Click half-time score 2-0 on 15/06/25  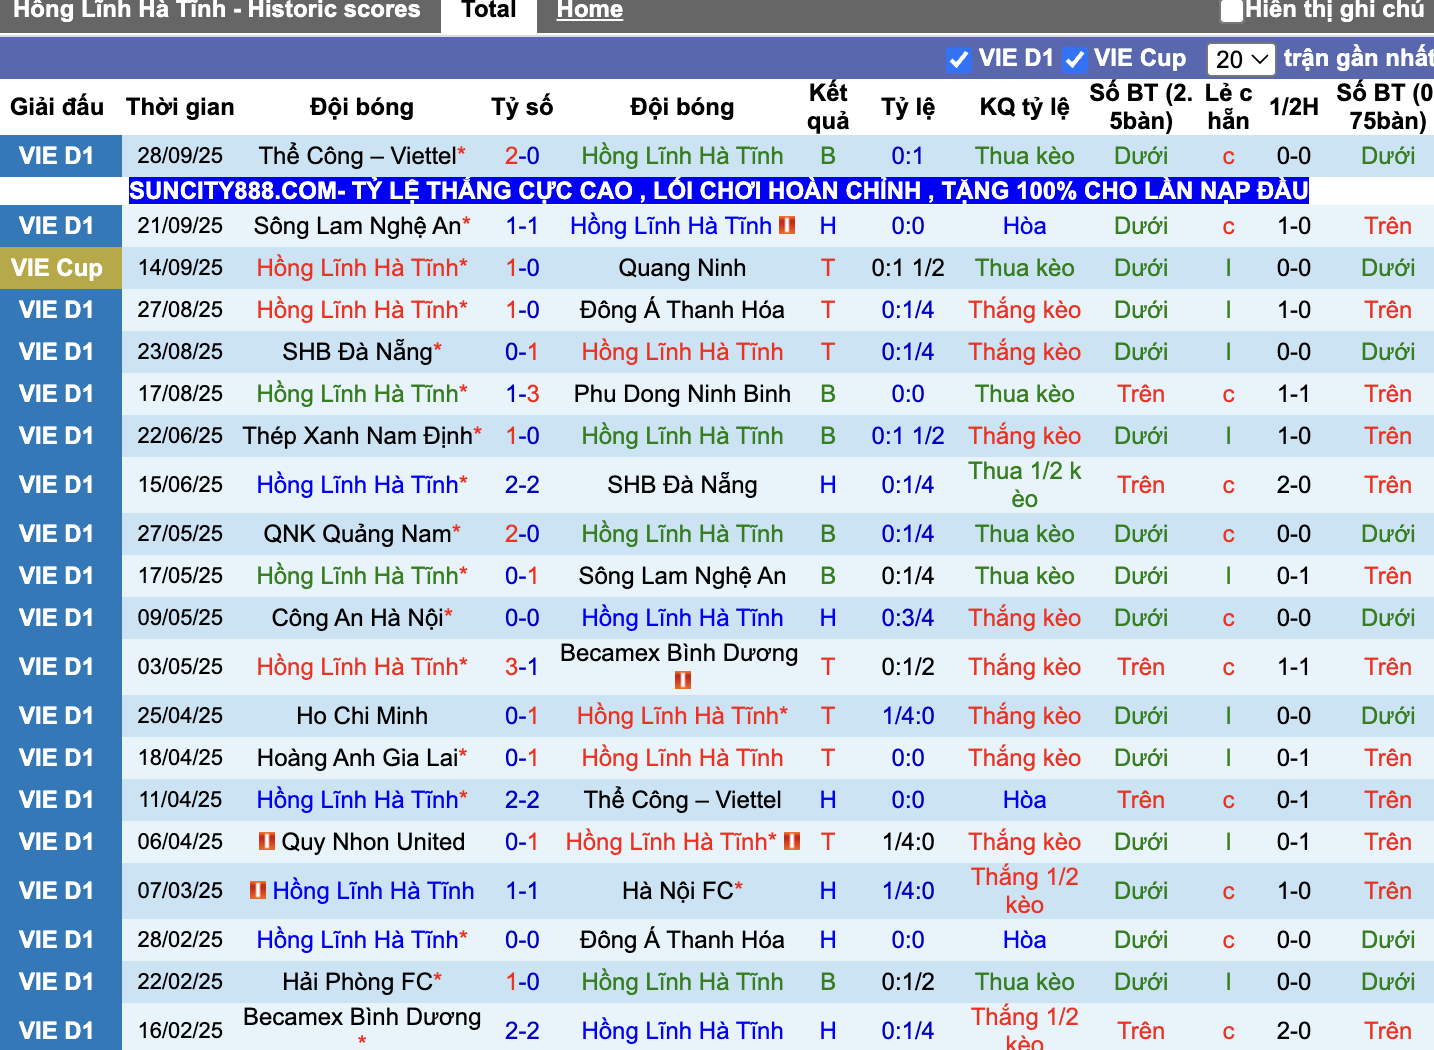1294,485
